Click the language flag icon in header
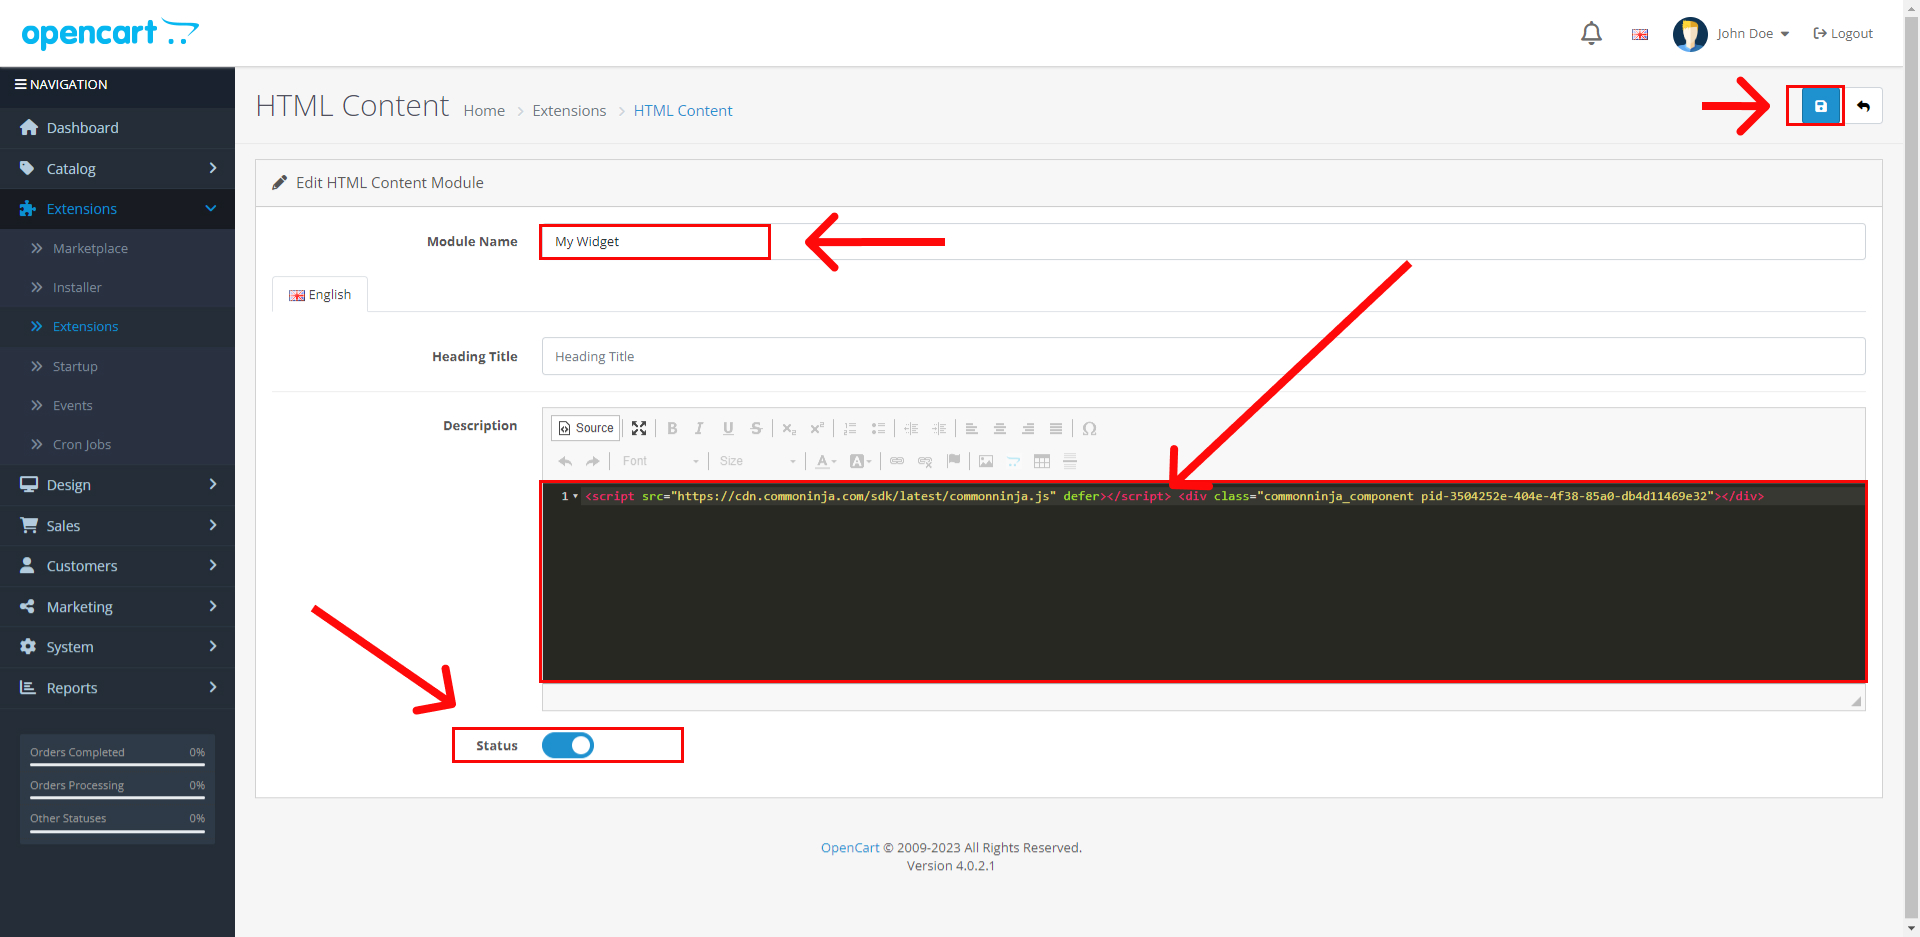 1640,34
